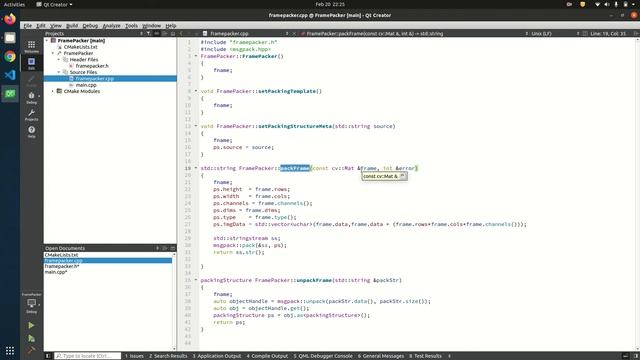The width and height of the screenshot is (640, 360).
Task: Collapse the FramePacker target node
Action: [x=53, y=53]
